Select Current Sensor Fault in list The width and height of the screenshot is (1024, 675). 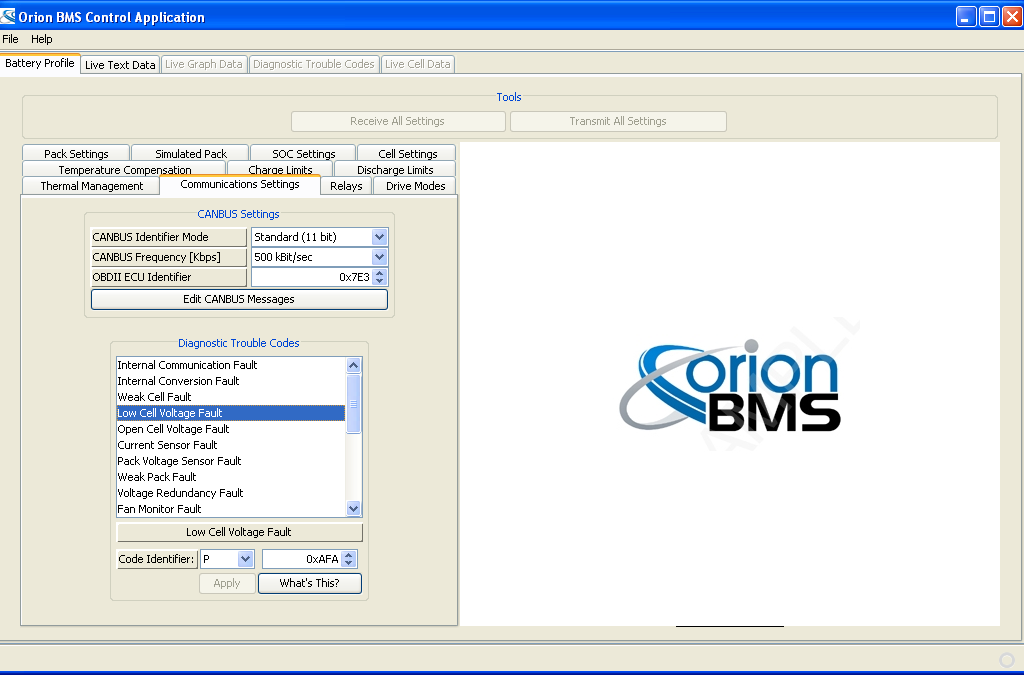pyautogui.click(x=231, y=445)
